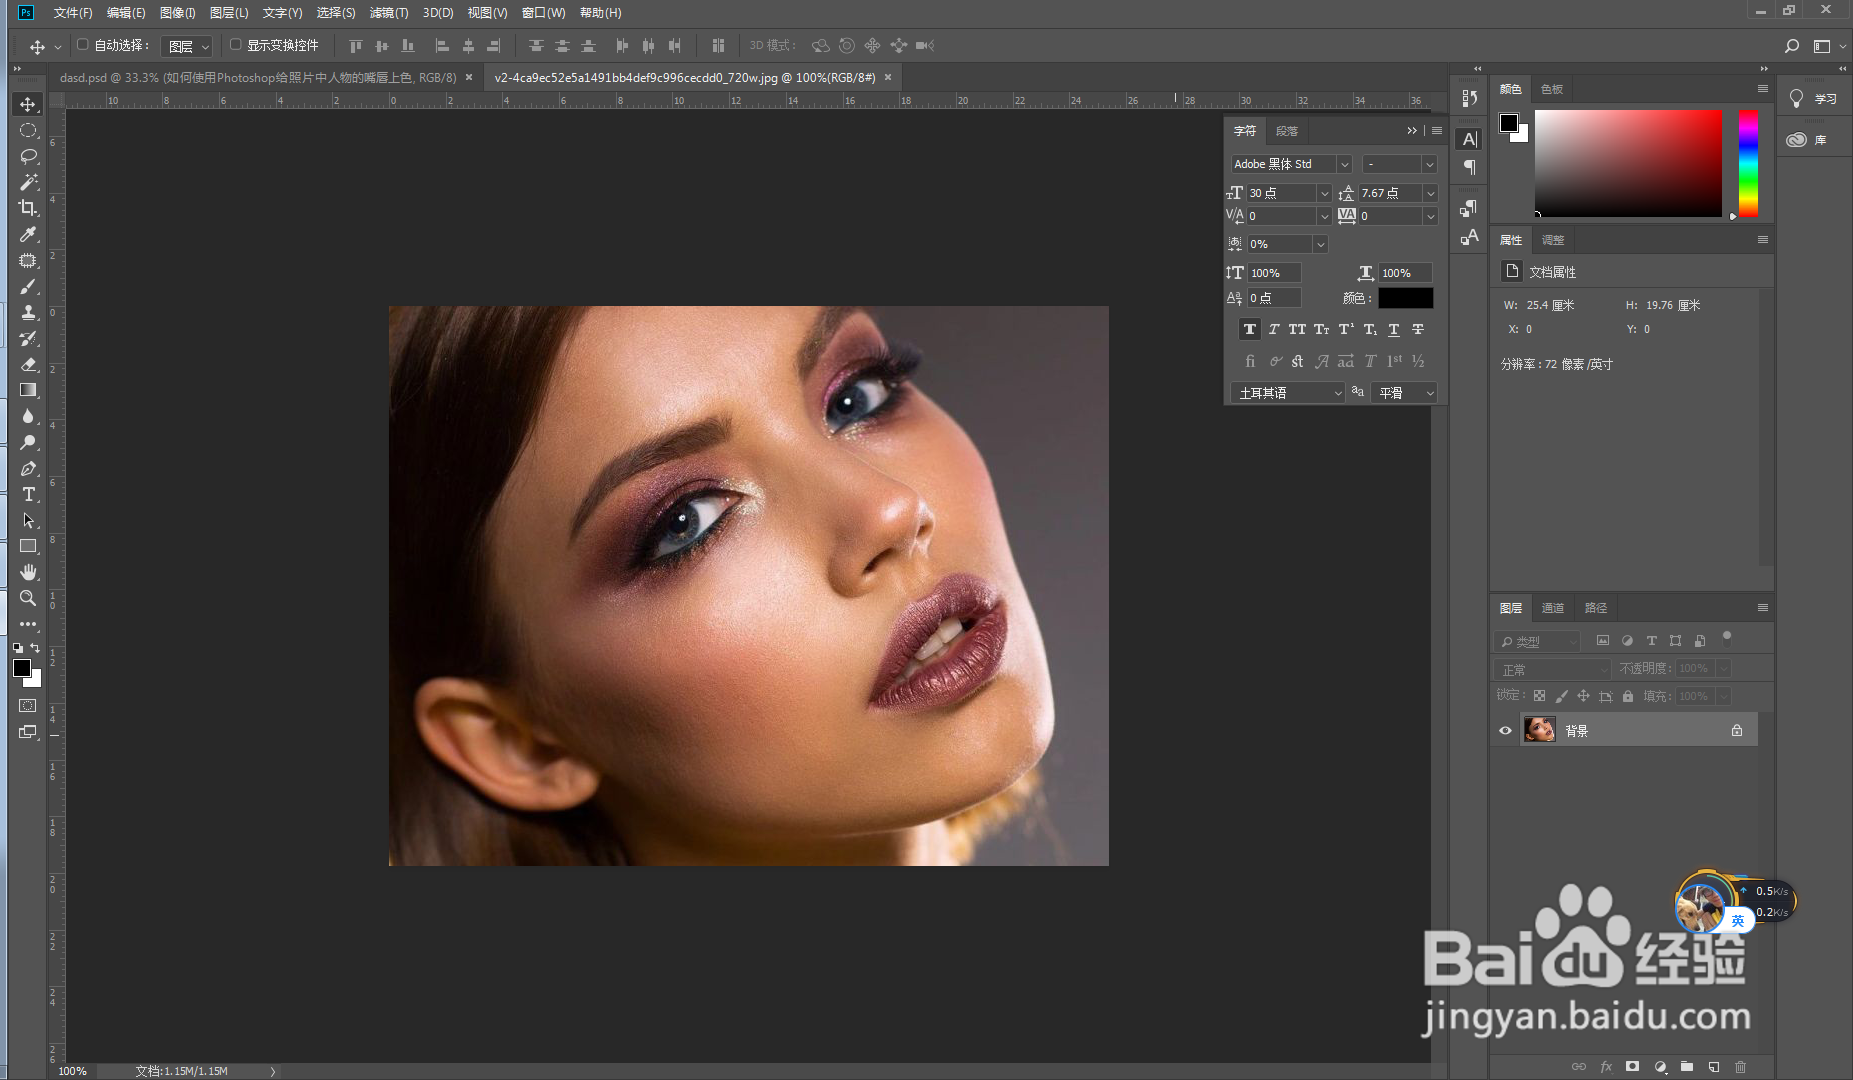
Task: Select the Zoom tool
Action: coord(28,598)
